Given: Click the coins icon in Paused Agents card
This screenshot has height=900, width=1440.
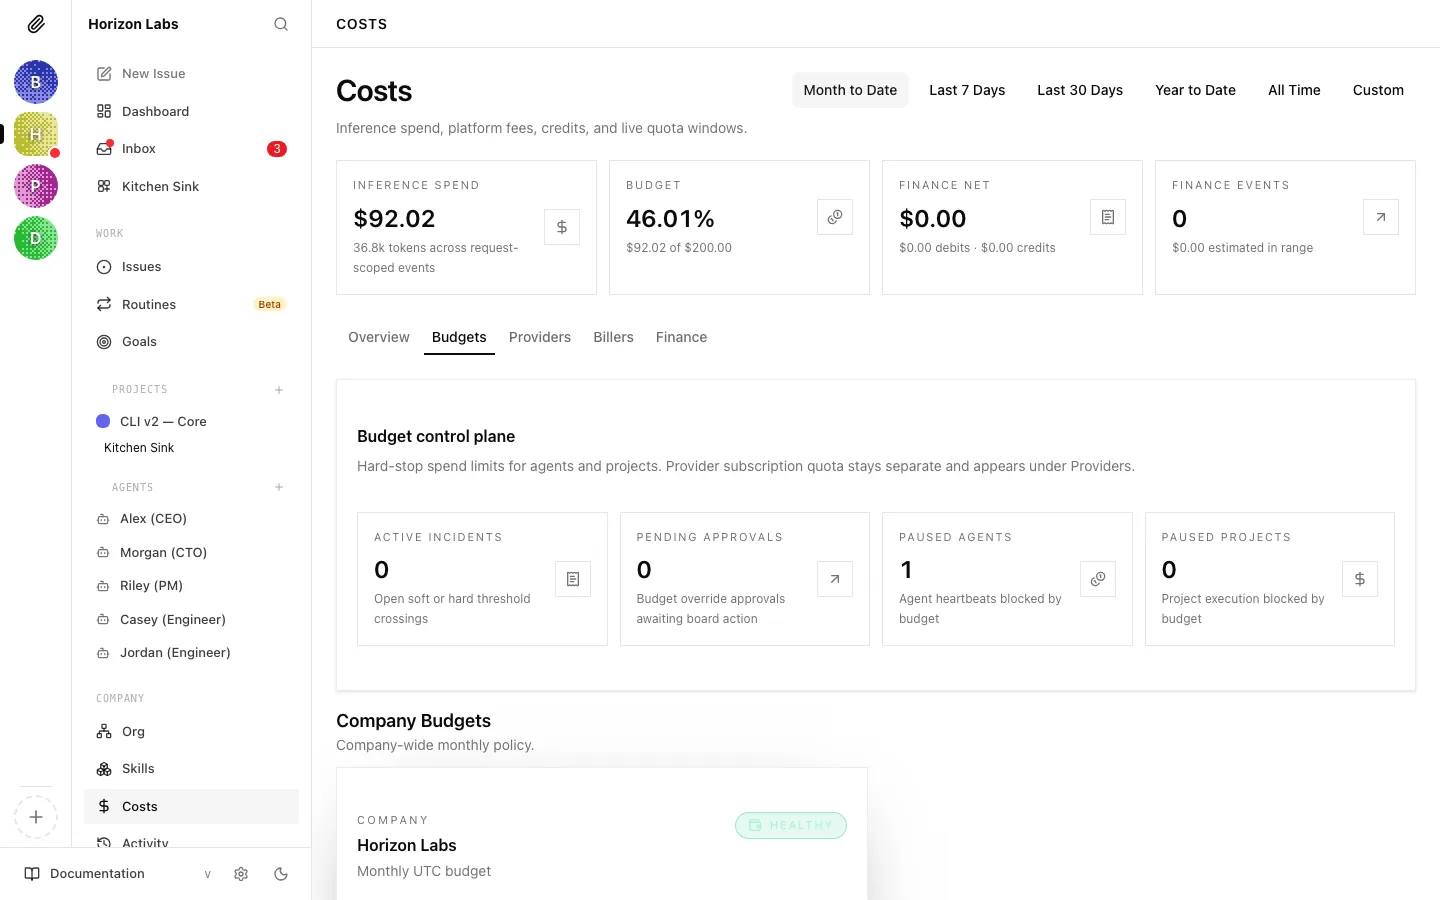Looking at the screenshot, I should [x=1098, y=579].
